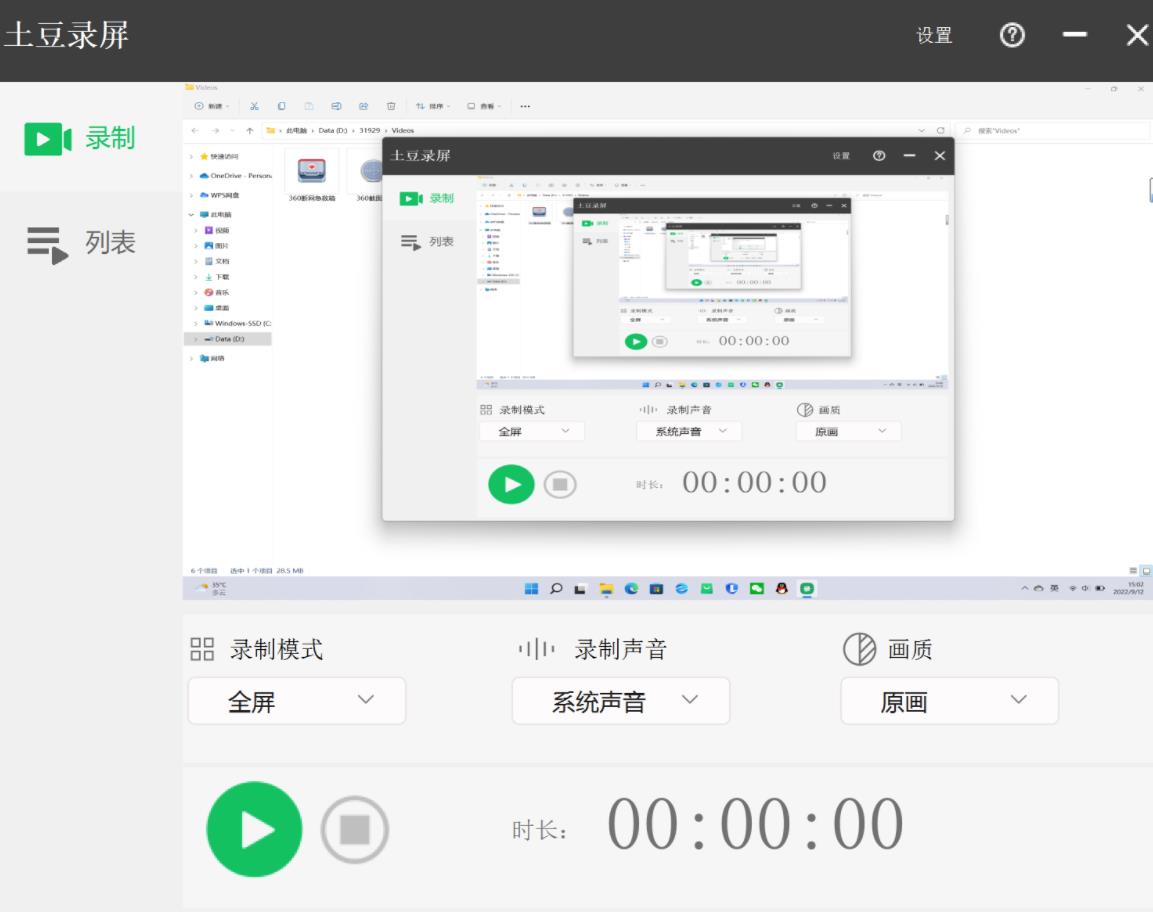The image size is (1153, 917).
Task: Click the Delete trash icon in previewed Explorer
Action: click(391, 106)
